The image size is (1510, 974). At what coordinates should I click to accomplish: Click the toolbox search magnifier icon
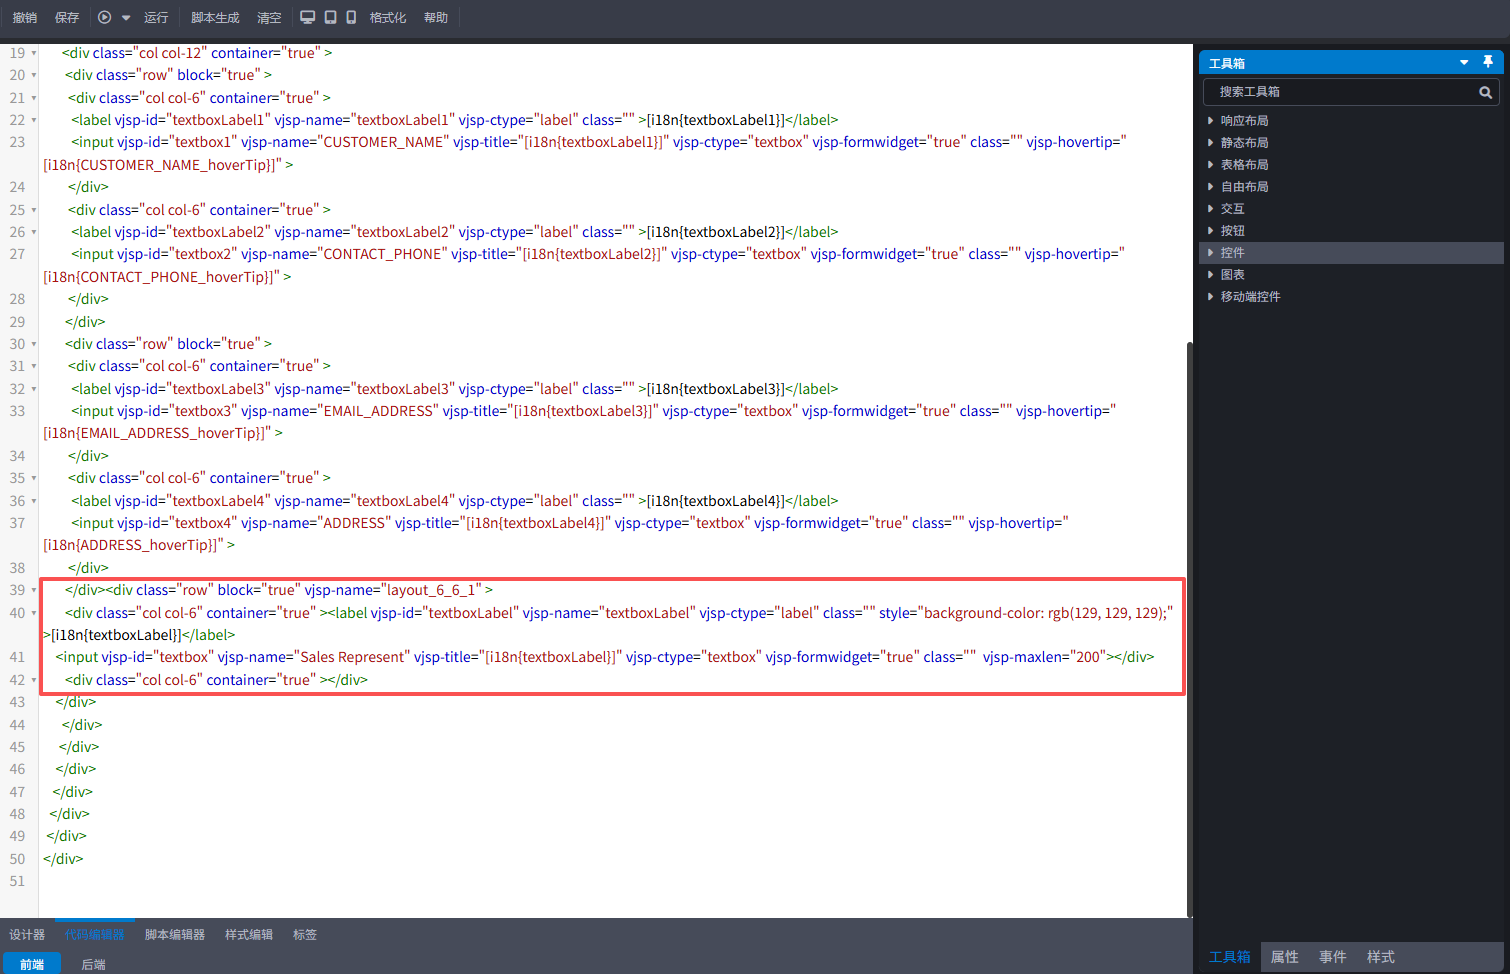[1485, 92]
